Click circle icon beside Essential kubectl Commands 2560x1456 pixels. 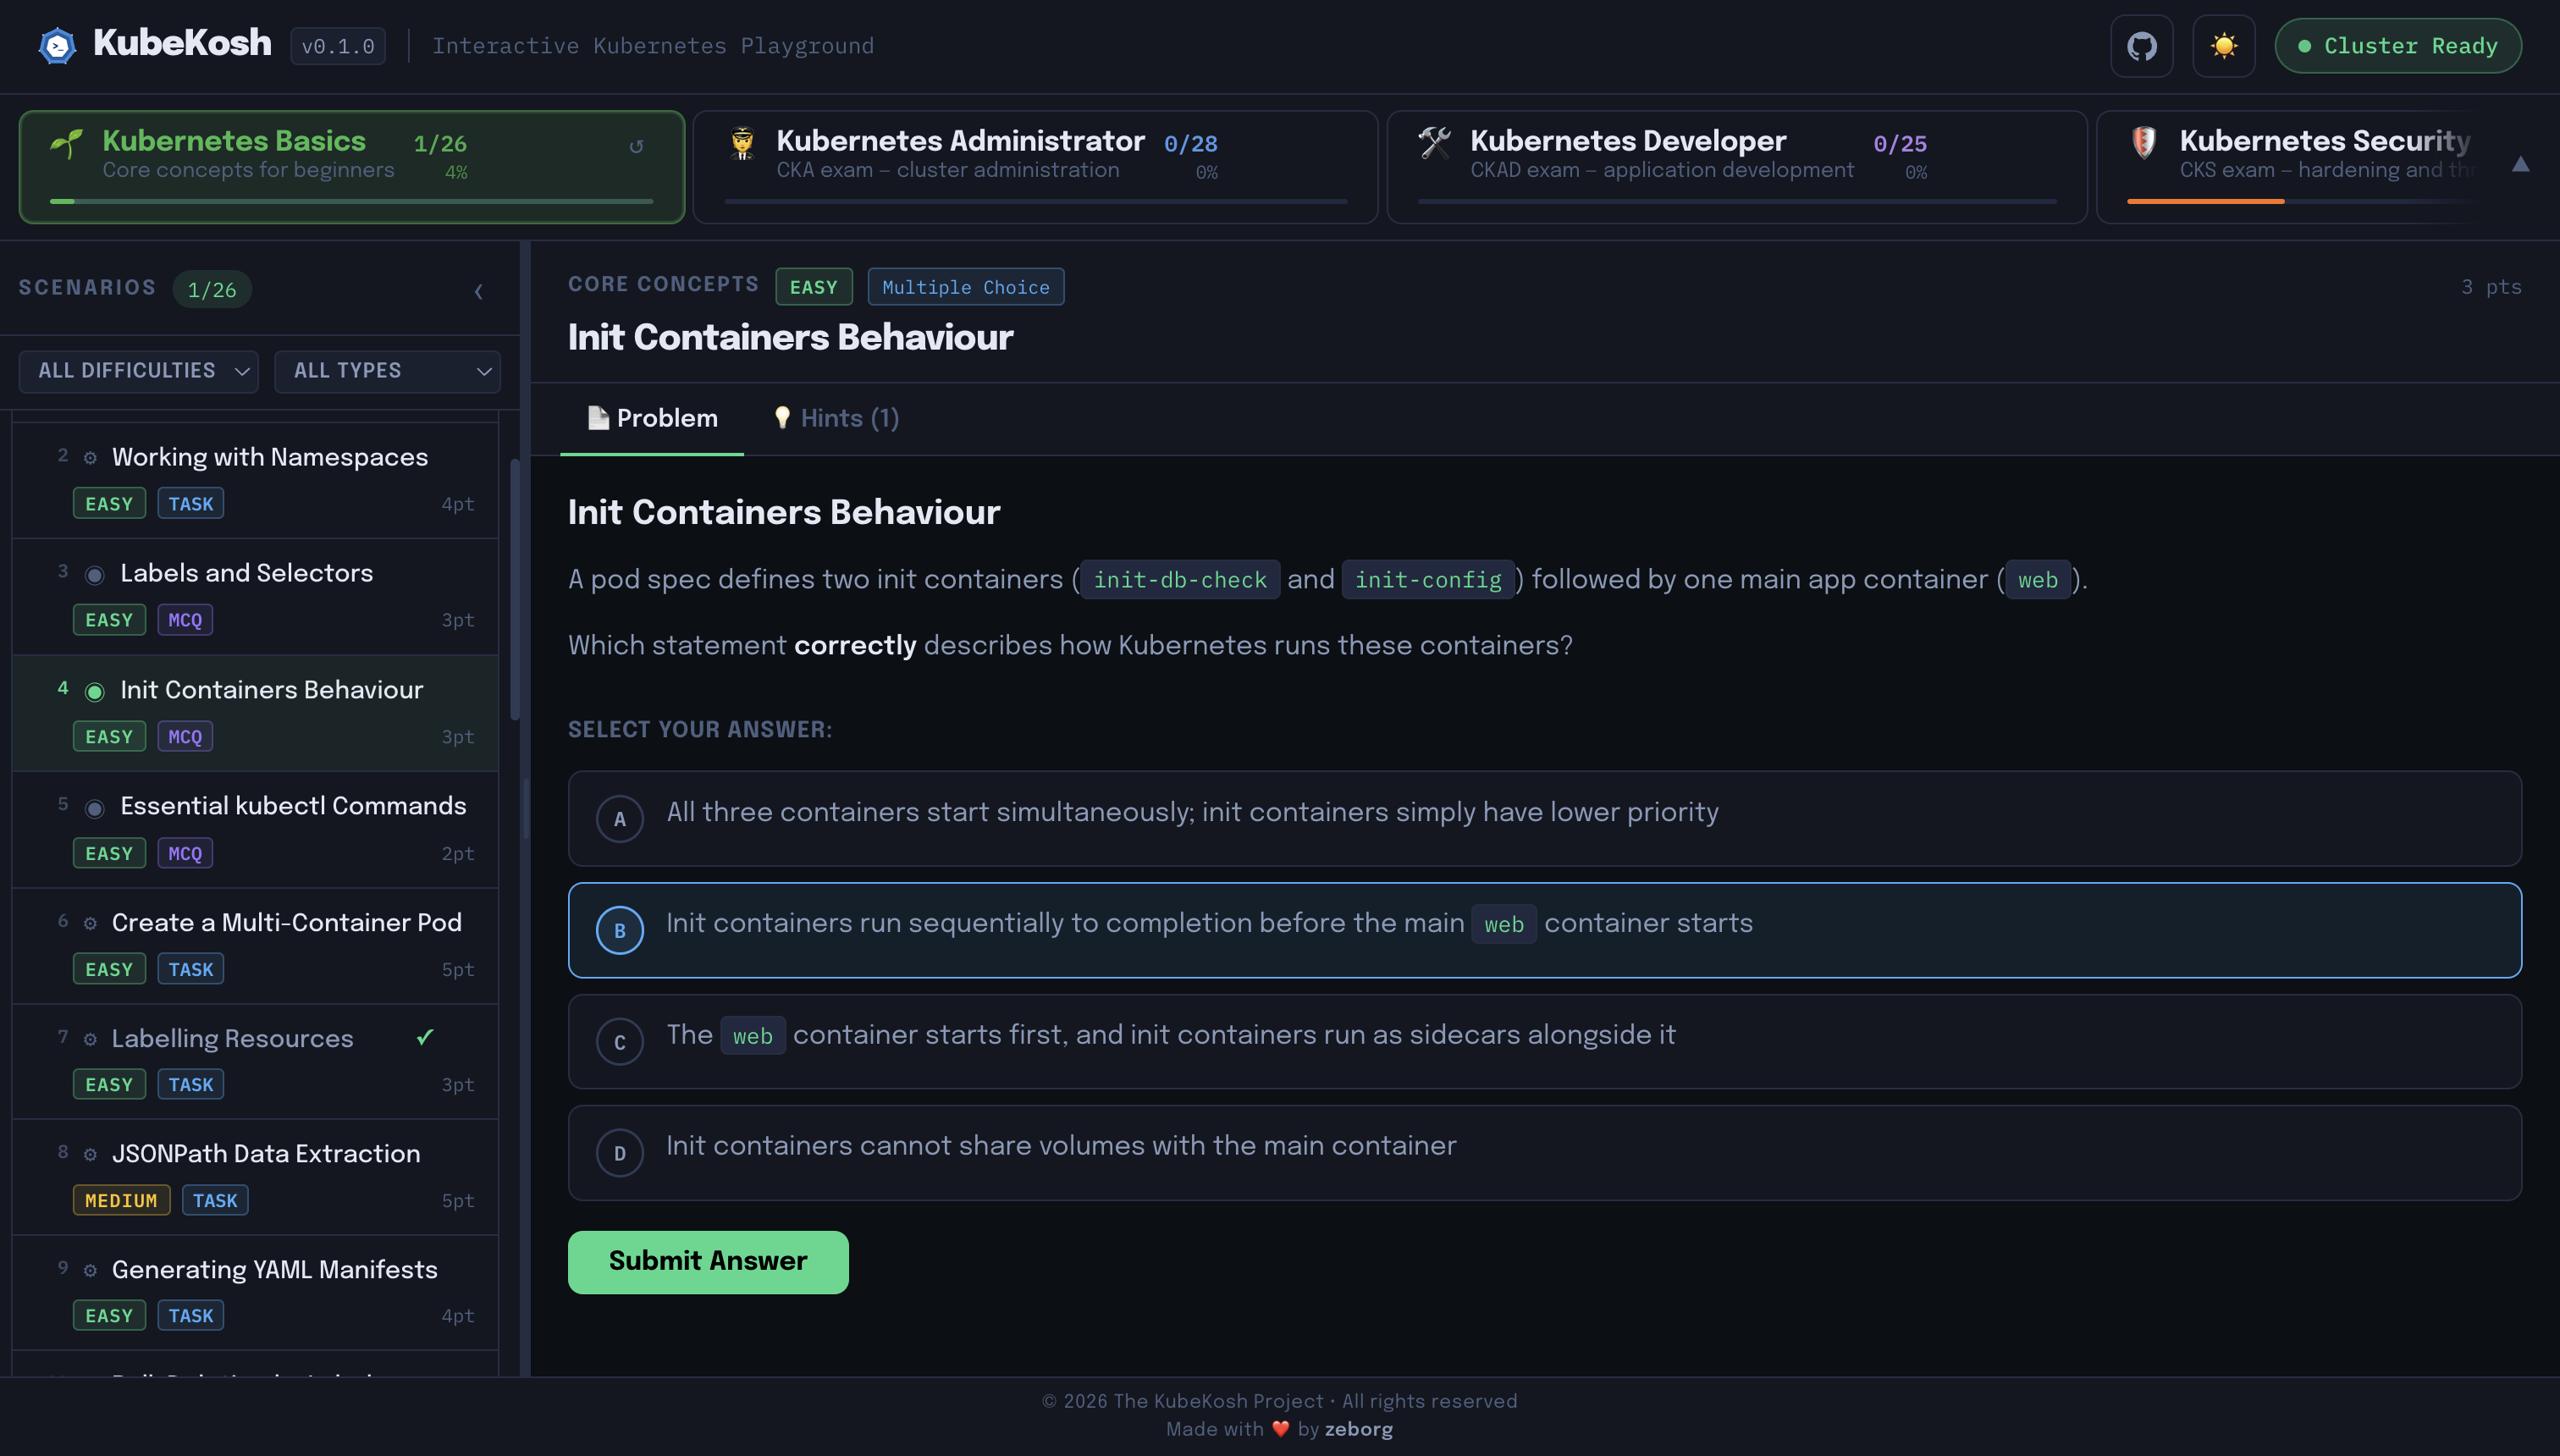pos(95,808)
